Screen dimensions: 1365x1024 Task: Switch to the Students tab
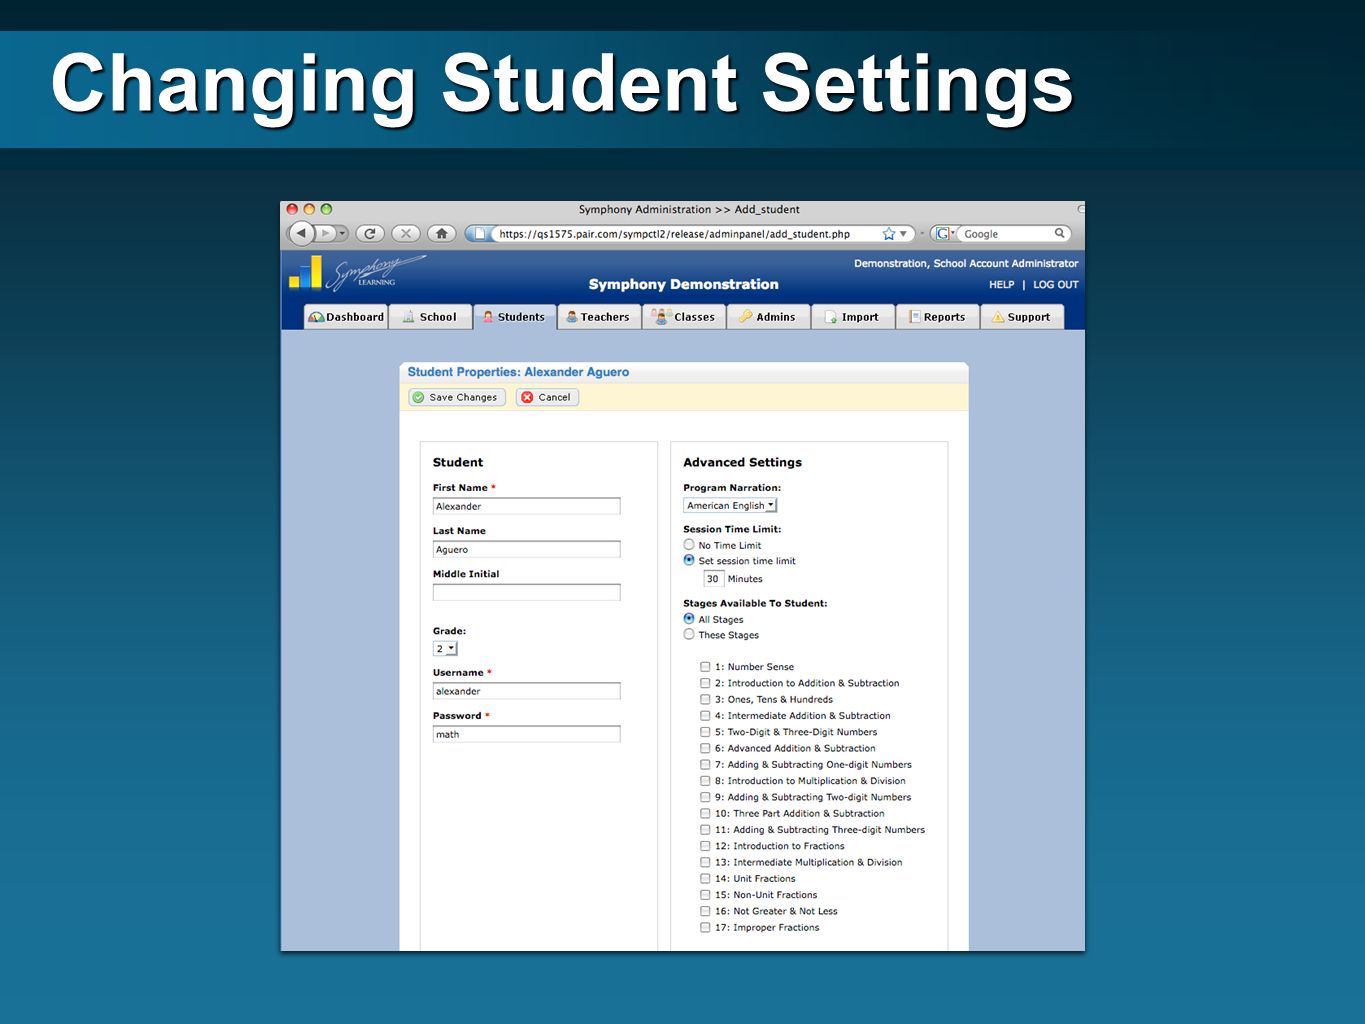(514, 317)
